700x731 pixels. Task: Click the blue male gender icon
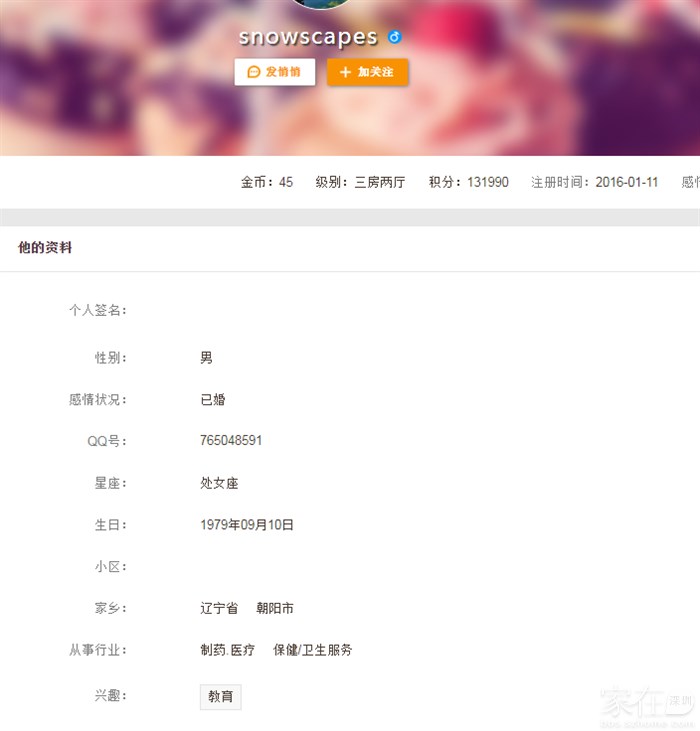[395, 38]
